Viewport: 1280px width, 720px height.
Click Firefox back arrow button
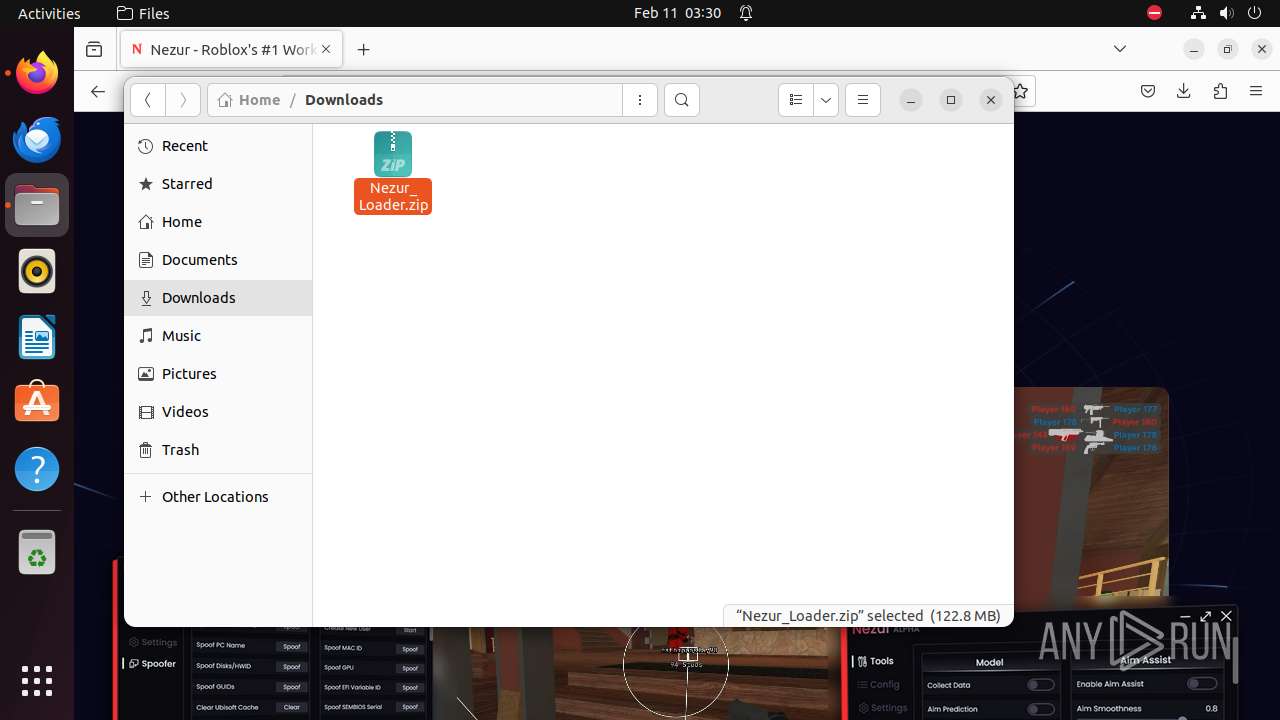point(97,91)
